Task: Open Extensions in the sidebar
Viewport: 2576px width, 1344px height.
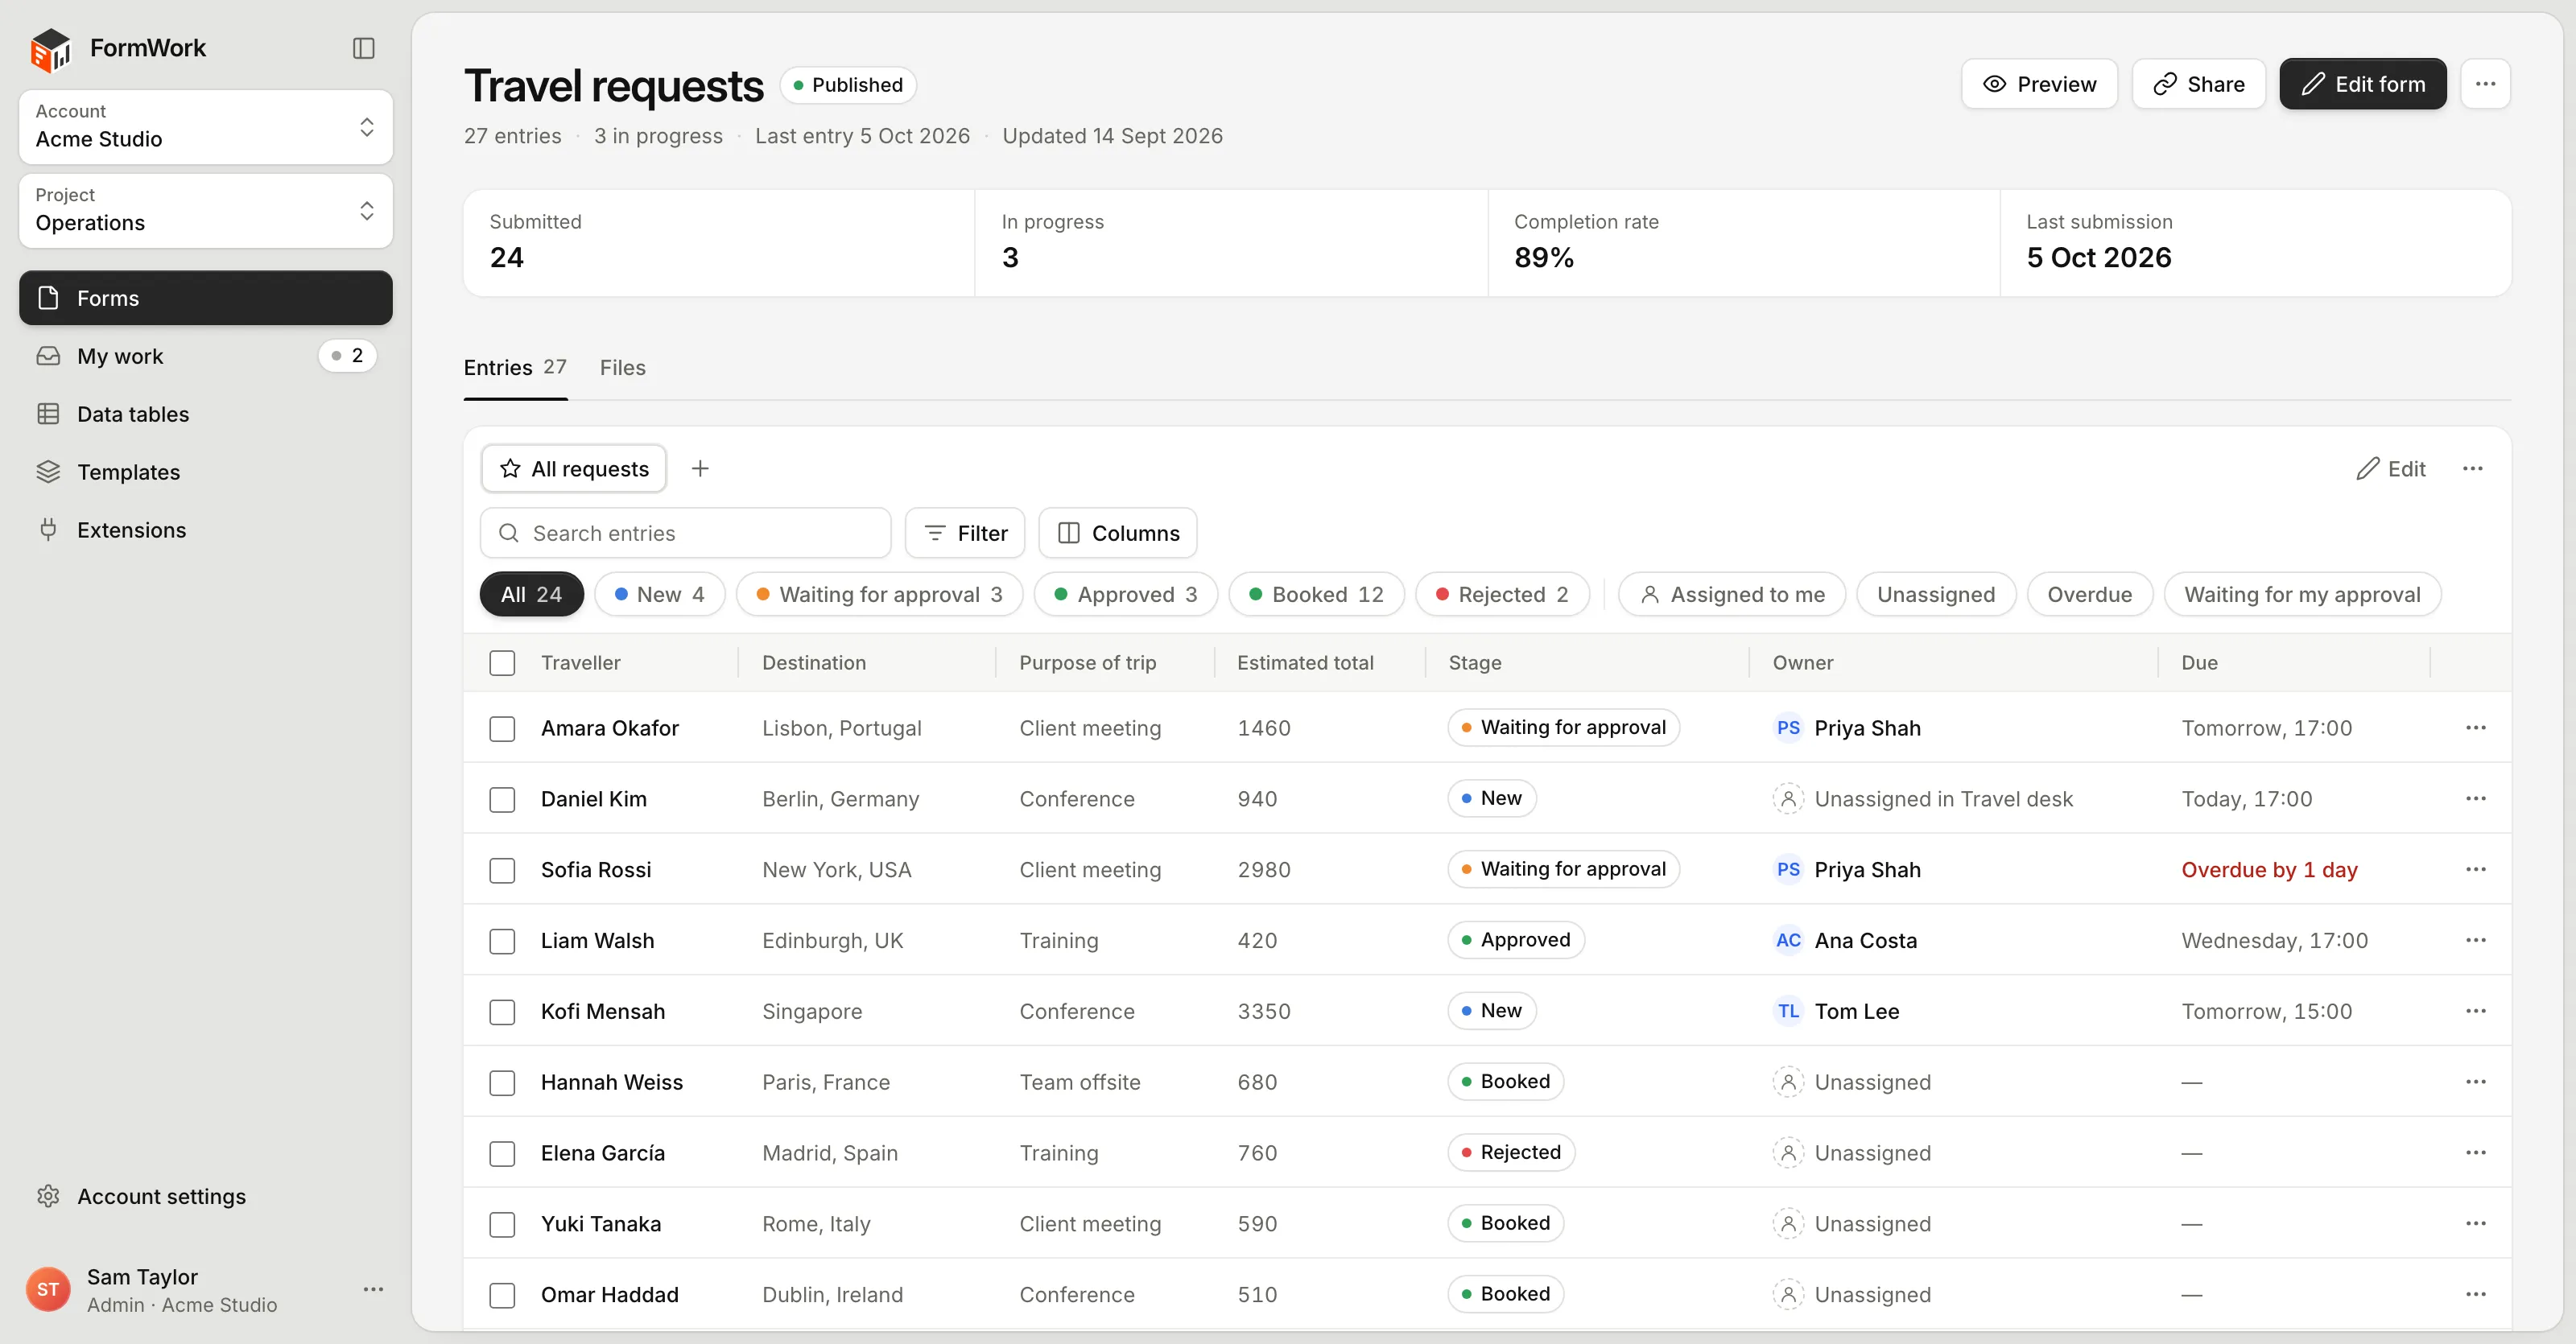Action: click(x=206, y=530)
